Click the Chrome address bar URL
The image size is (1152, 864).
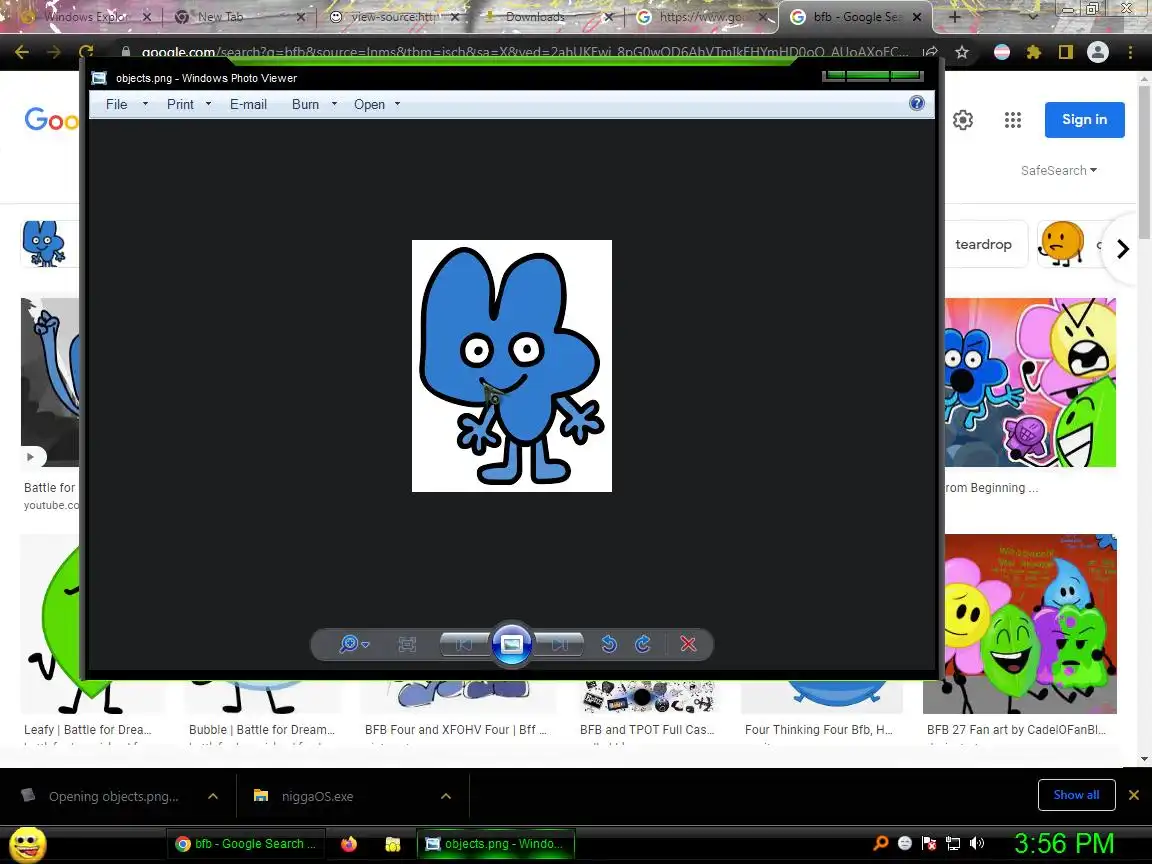(x=525, y=52)
